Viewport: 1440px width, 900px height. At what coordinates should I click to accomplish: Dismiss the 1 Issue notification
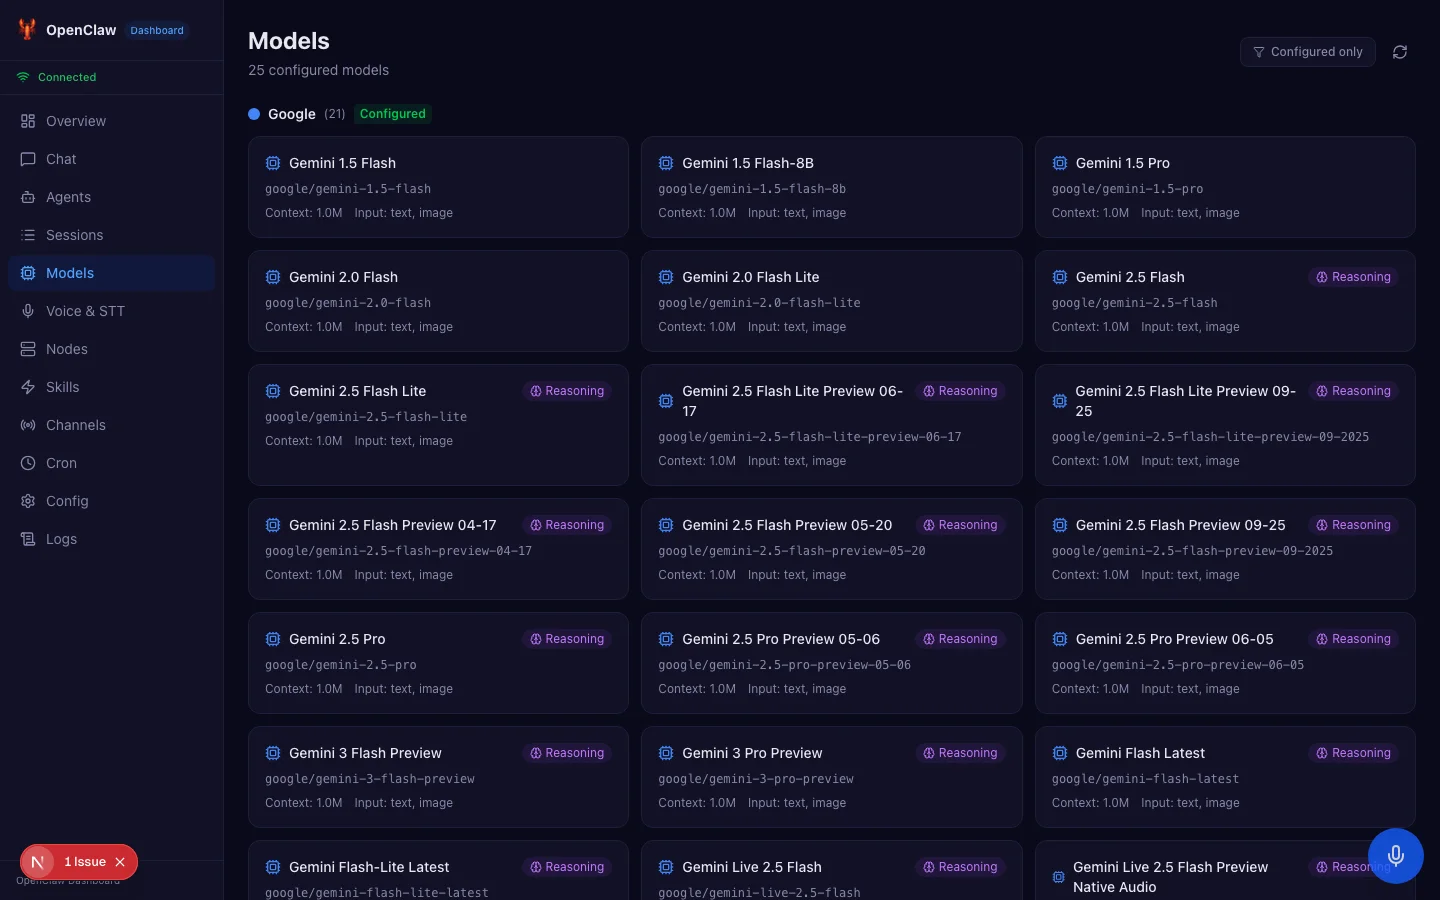coord(120,862)
